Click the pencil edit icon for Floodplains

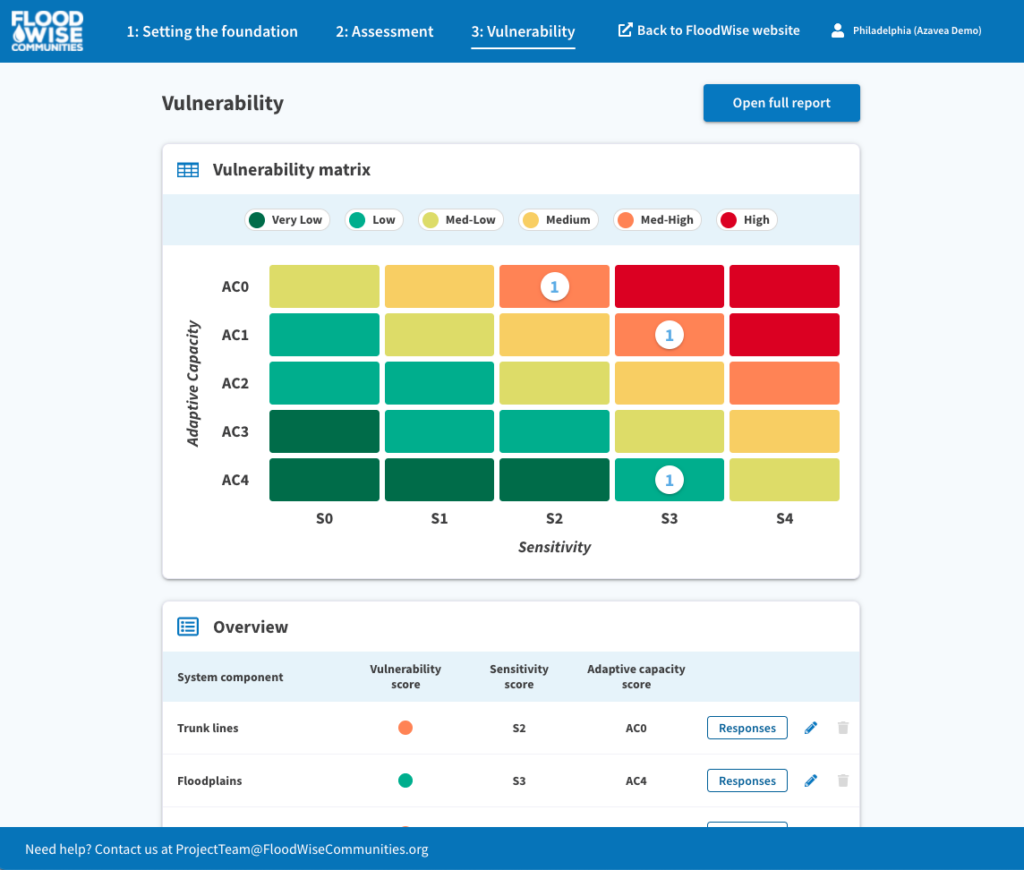811,781
